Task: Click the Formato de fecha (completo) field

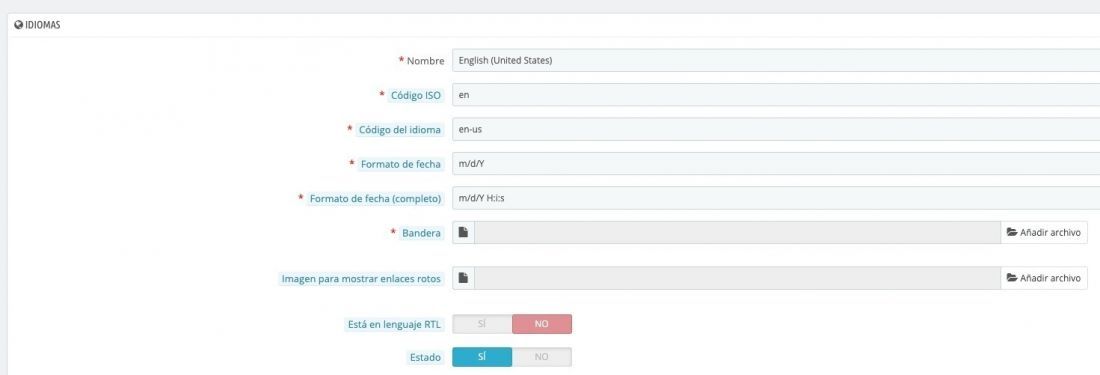Action: coord(776,198)
